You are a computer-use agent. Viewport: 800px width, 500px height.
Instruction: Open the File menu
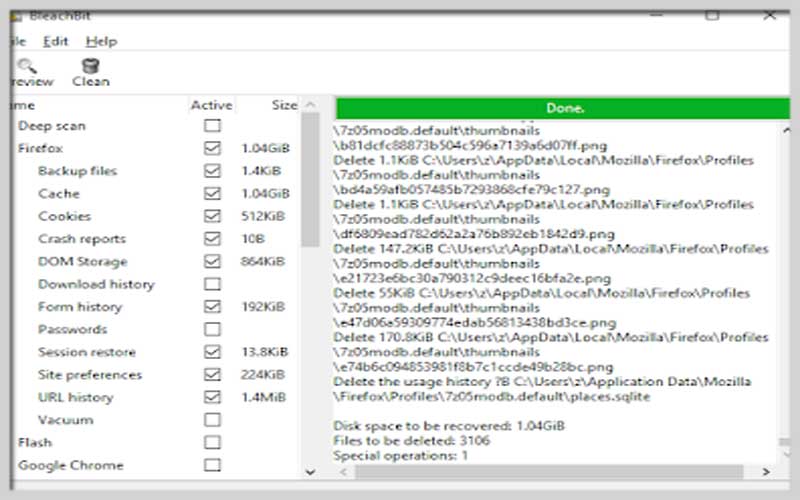pyautogui.click(x=18, y=41)
